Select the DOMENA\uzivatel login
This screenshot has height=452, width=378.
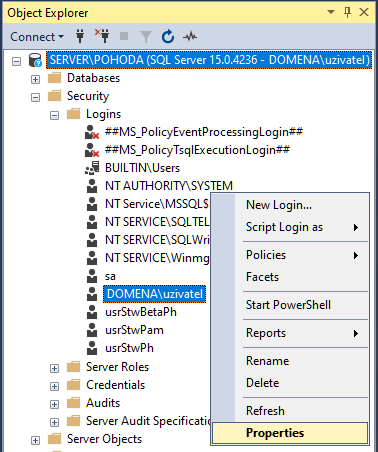pyautogui.click(x=155, y=294)
